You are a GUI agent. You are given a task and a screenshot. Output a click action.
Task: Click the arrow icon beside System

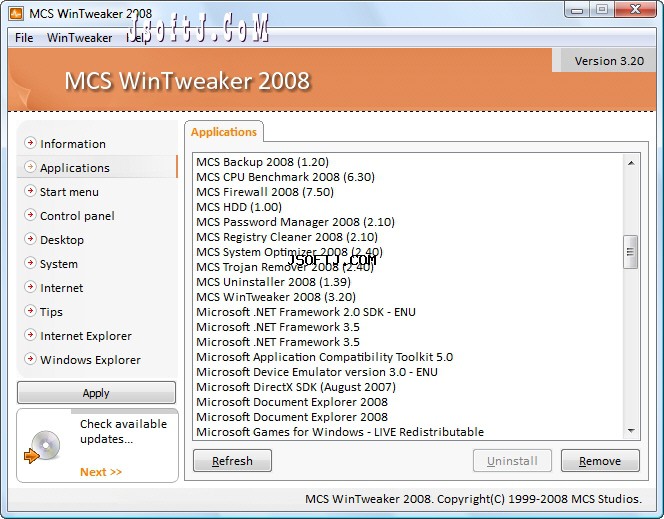tap(30, 263)
